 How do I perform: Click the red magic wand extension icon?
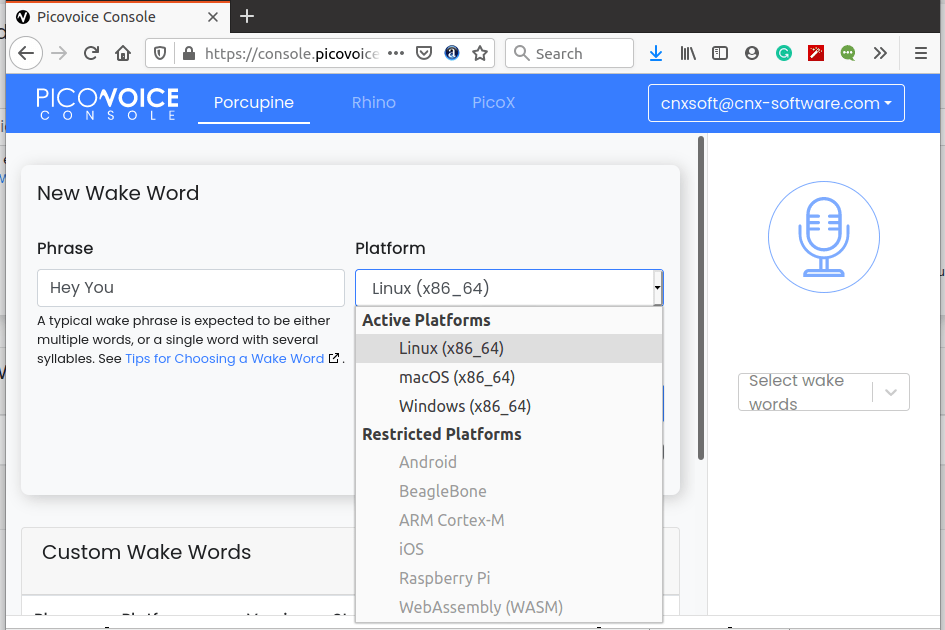[816, 54]
